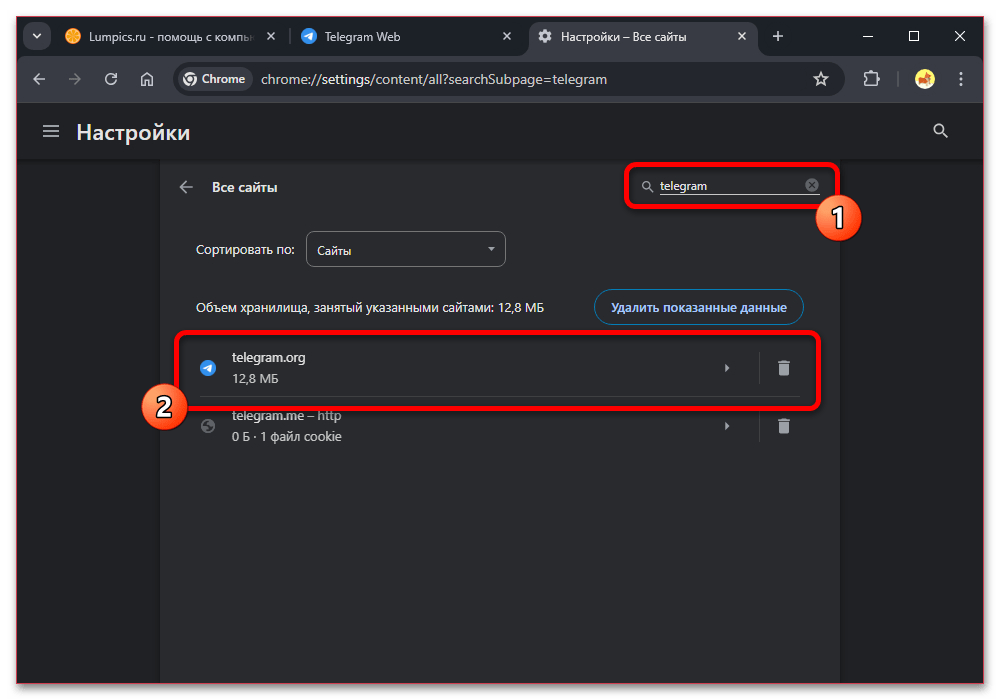Click the magnifier icon in site search
The width and height of the screenshot is (1000, 700).
click(x=647, y=186)
